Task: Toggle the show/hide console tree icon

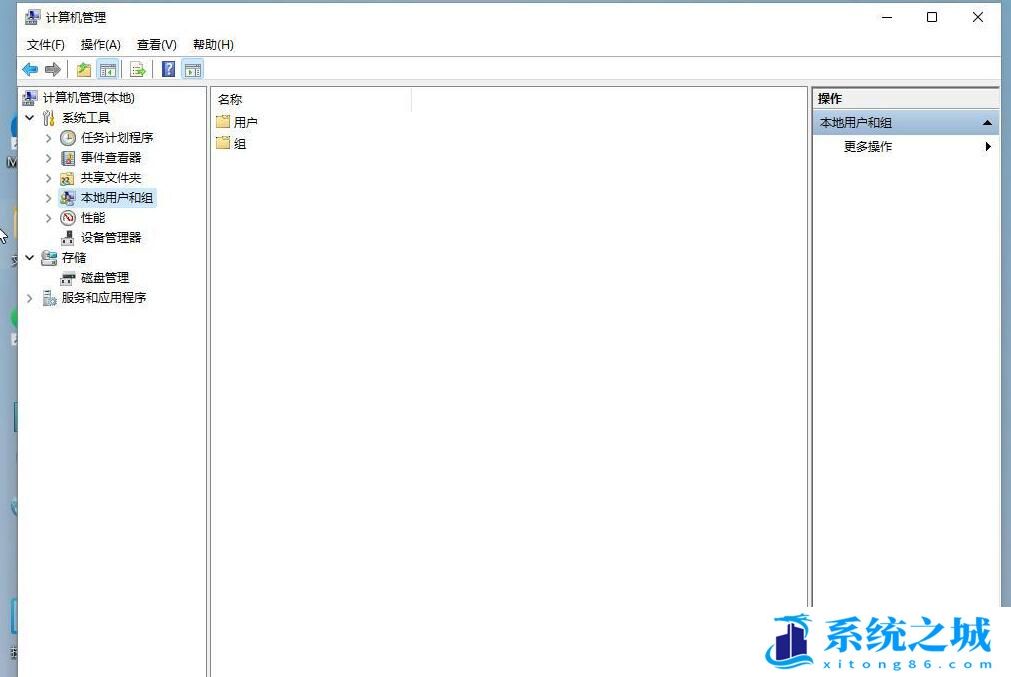Action: (x=107, y=69)
